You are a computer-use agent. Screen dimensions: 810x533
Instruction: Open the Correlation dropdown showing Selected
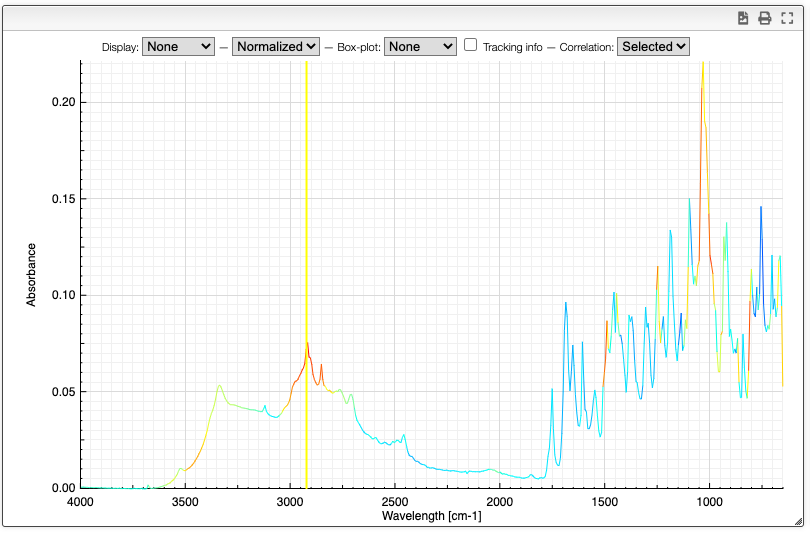(x=654, y=46)
